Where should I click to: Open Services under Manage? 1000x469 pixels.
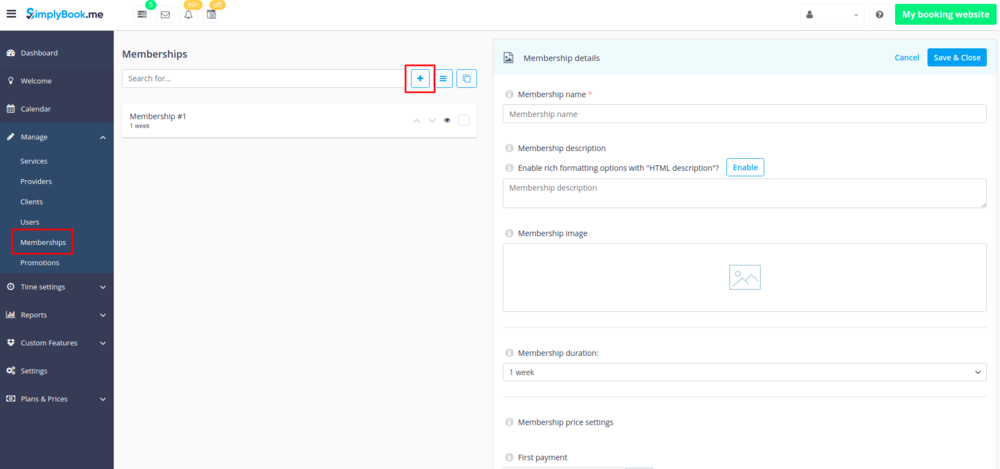point(34,161)
